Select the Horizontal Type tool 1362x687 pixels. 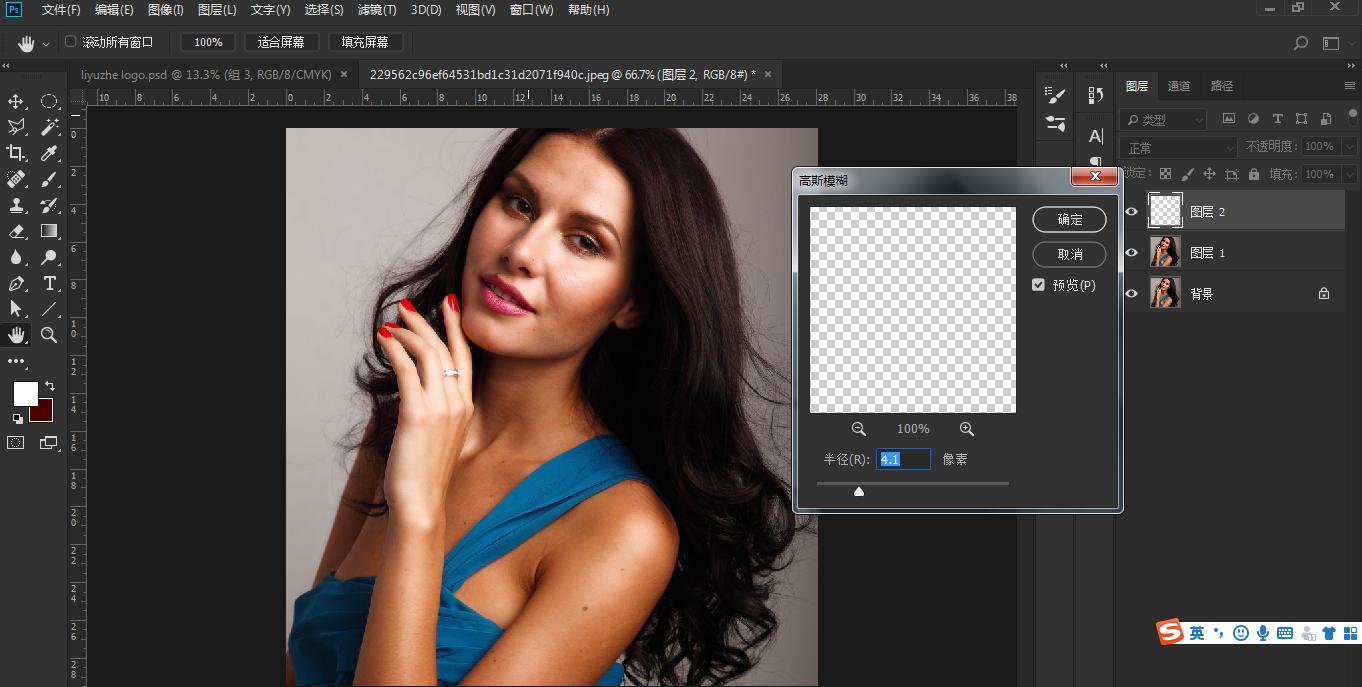(x=48, y=283)
